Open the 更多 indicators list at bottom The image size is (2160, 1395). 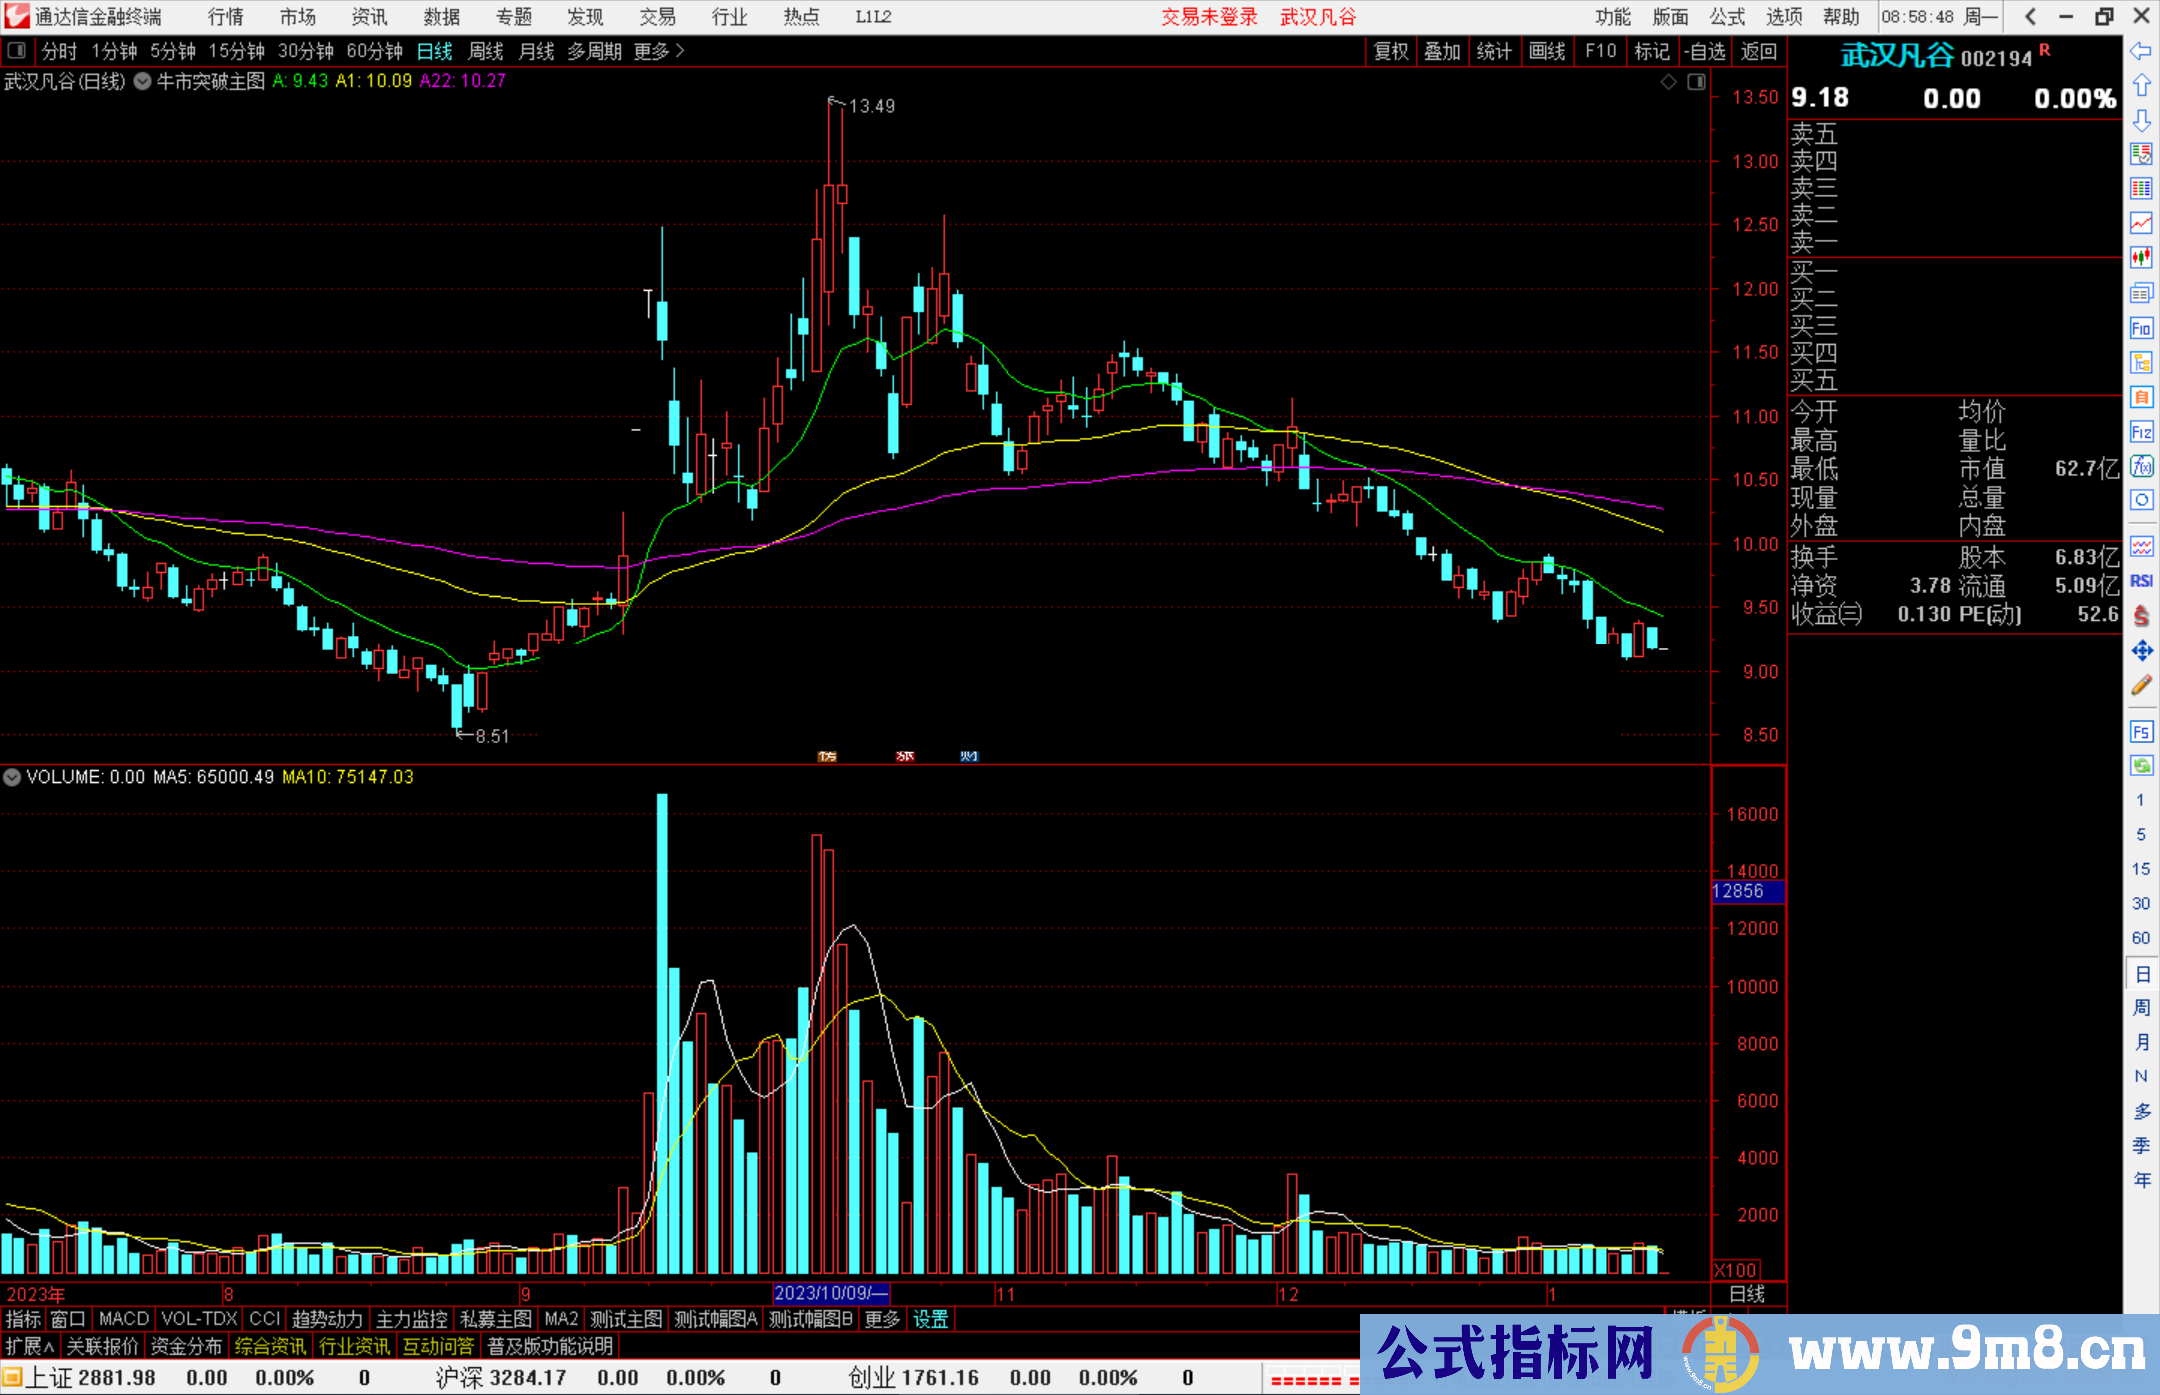click(882, 1319)
